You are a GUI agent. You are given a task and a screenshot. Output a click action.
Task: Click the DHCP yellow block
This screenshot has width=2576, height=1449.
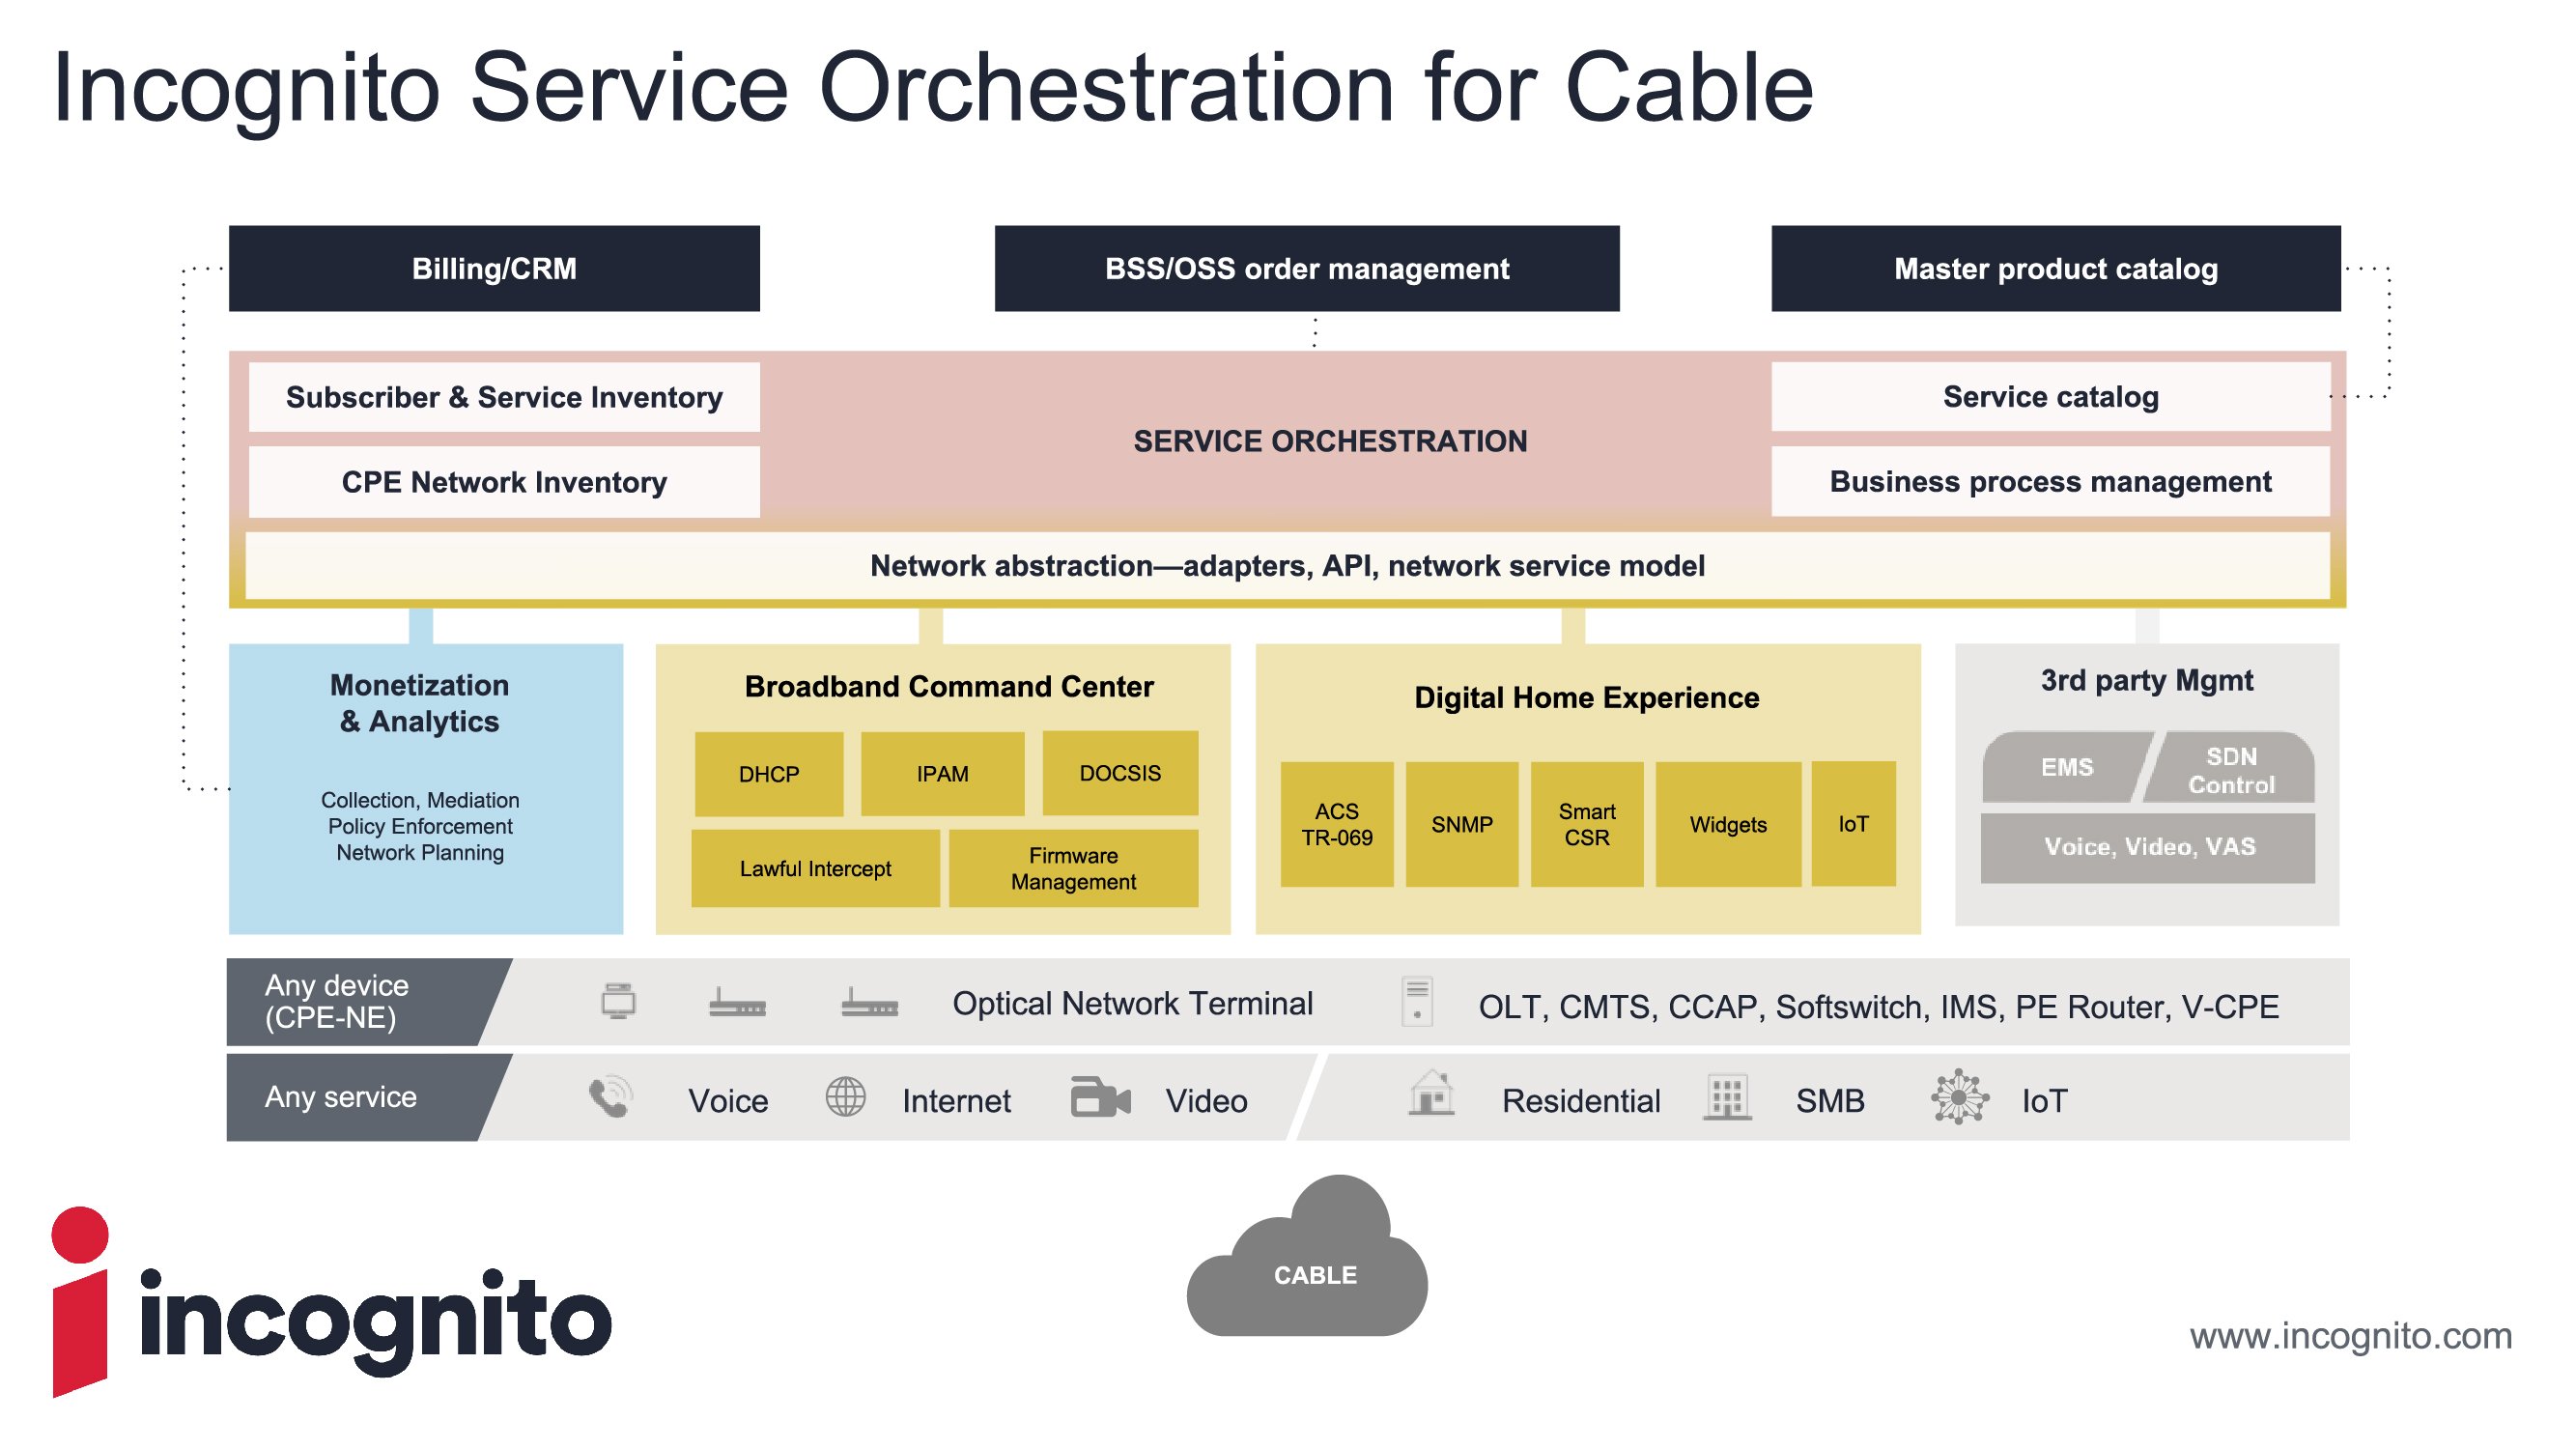(768, 774)
